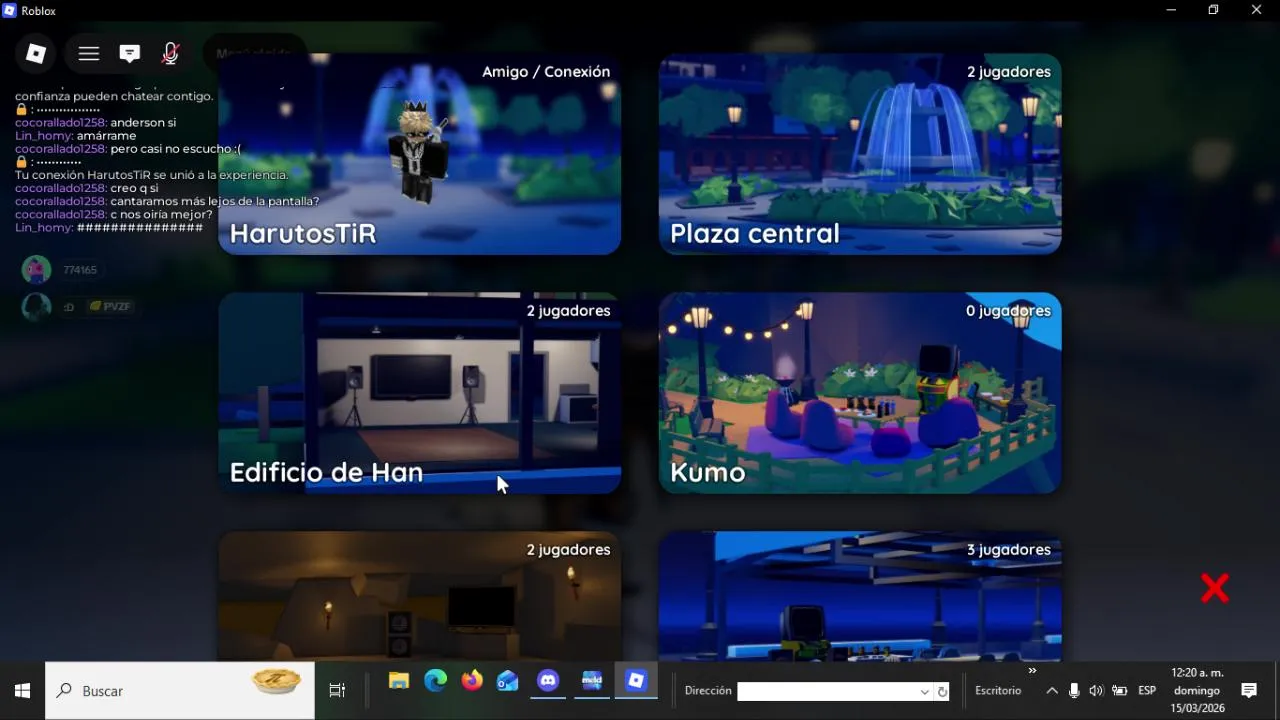Change the ESP input language
The height and width of the screenshot is (720, 1280).
(x=1147, y=691)
